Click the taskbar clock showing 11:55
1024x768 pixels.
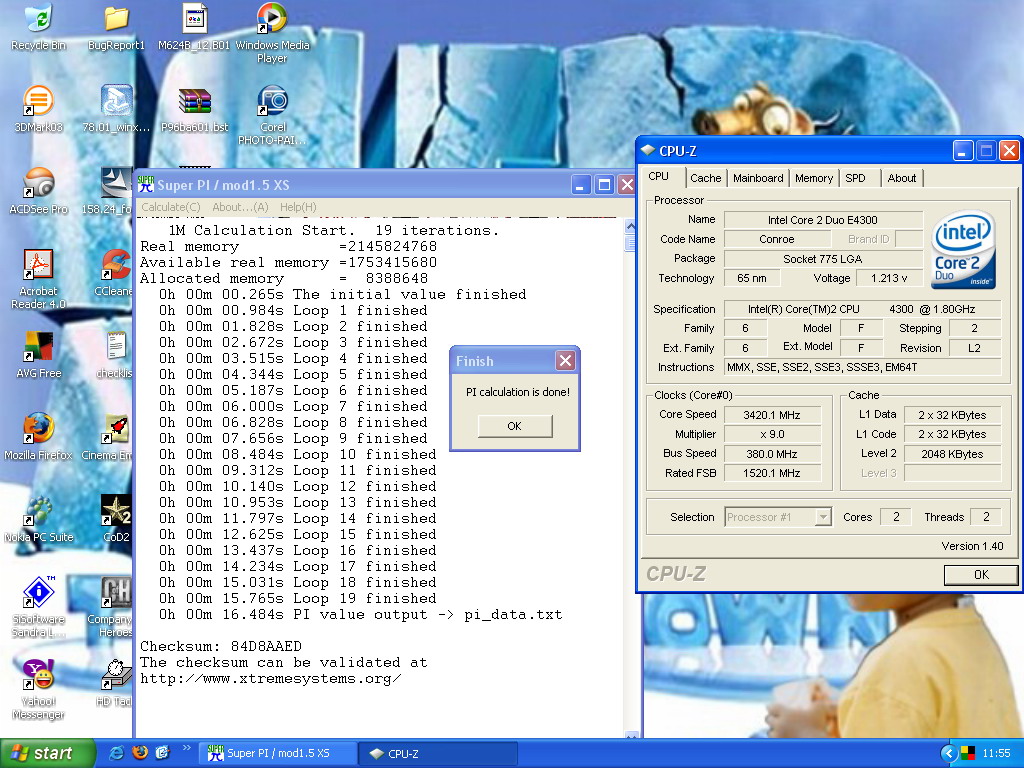997,754
